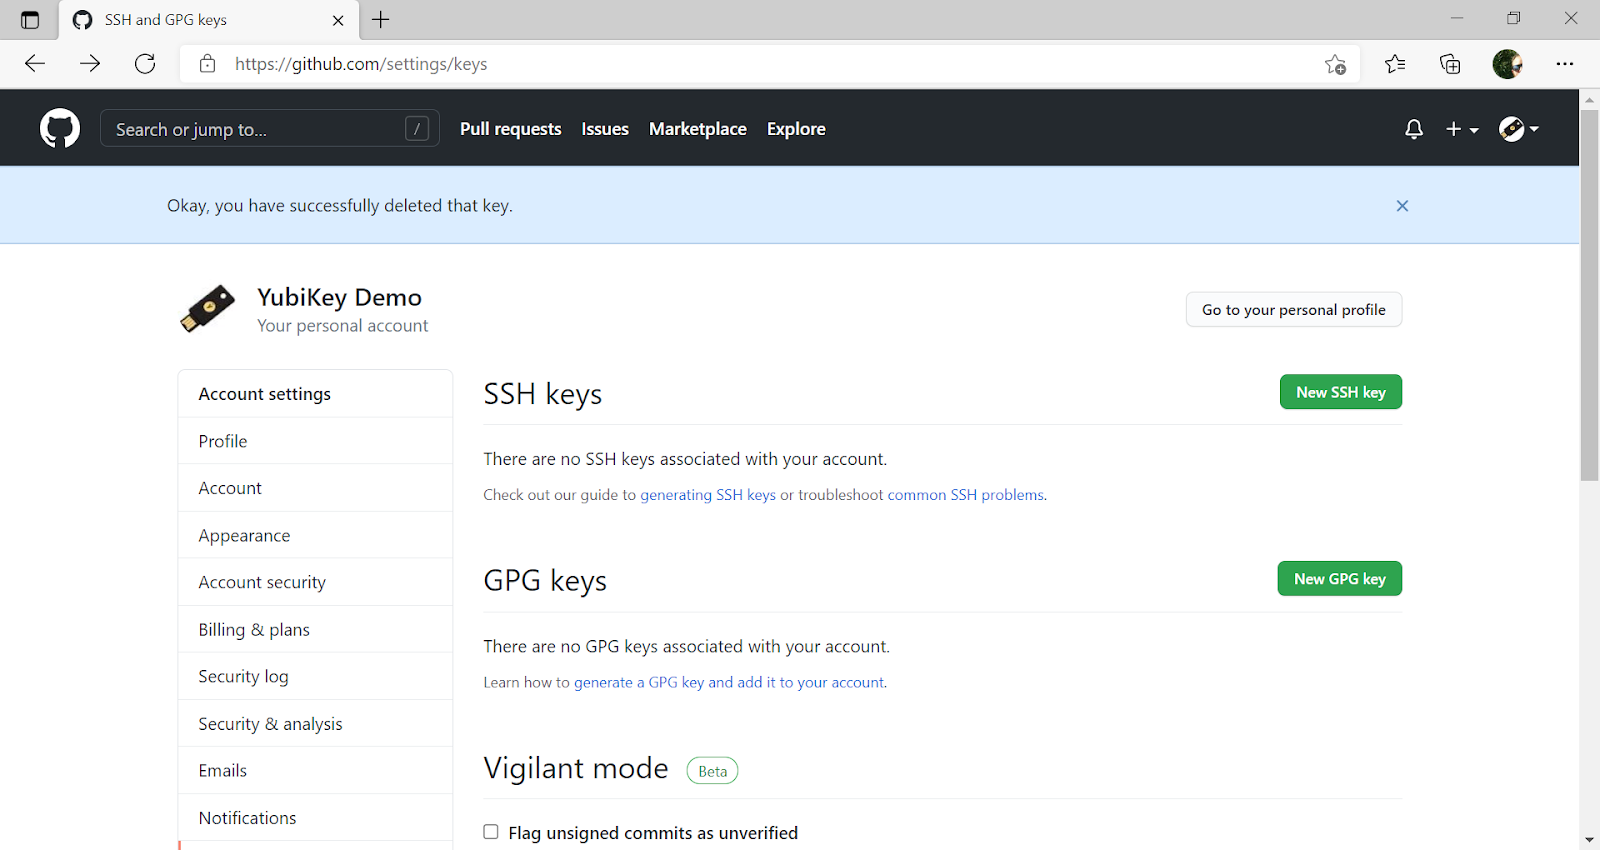Click the New GPG key button
The height and width of the screenshot is (850, 1600).
(x=1339, y=579)
